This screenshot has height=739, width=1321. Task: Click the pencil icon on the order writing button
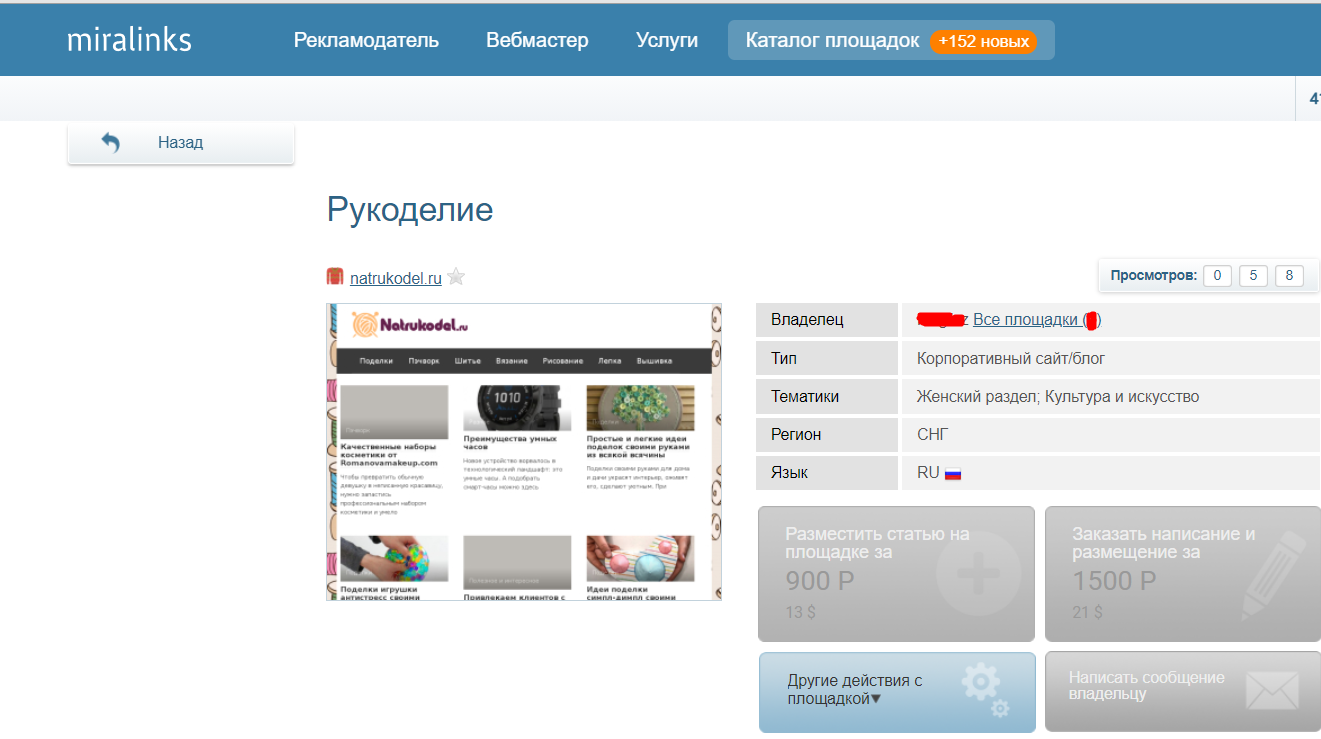point(1273,574)
